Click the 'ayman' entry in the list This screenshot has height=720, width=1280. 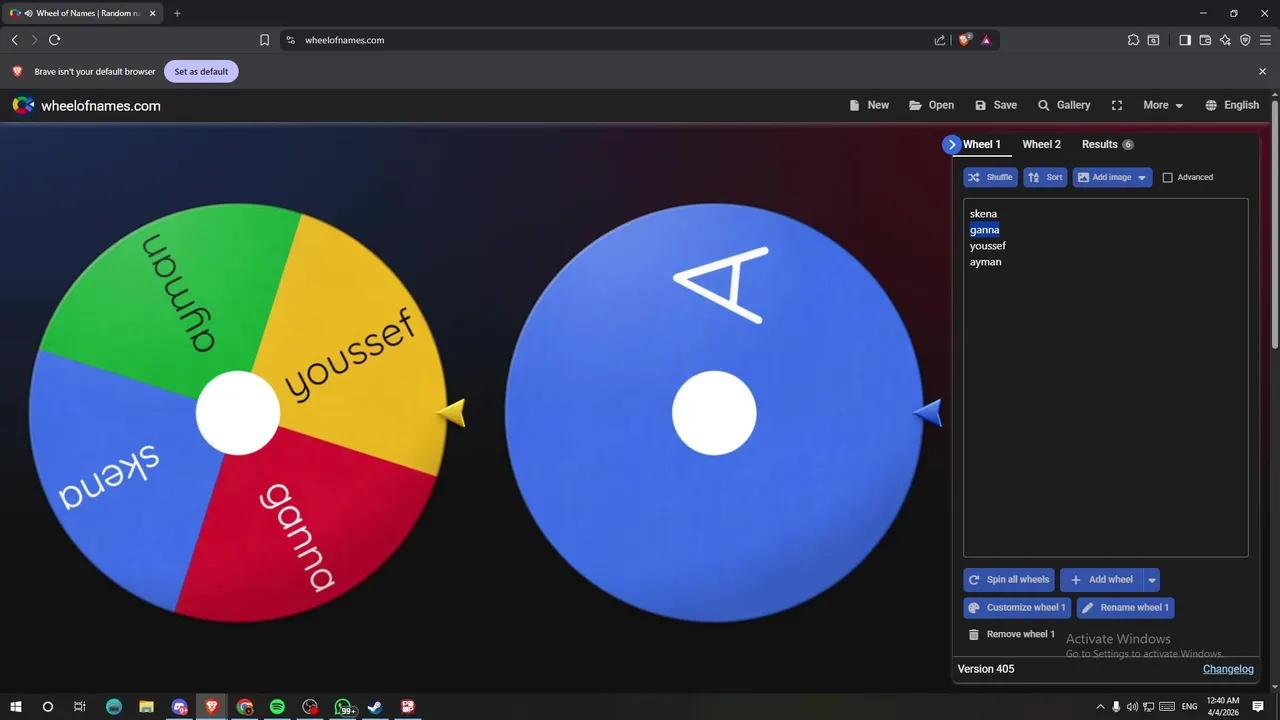pyautogui.click(x=985, y=261)
